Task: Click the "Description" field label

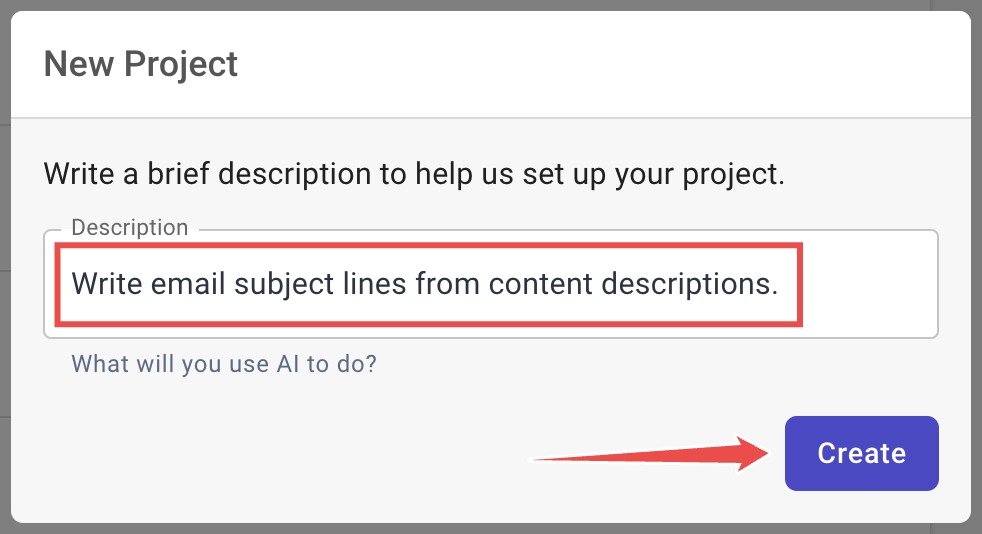Action: coord(129,228)
